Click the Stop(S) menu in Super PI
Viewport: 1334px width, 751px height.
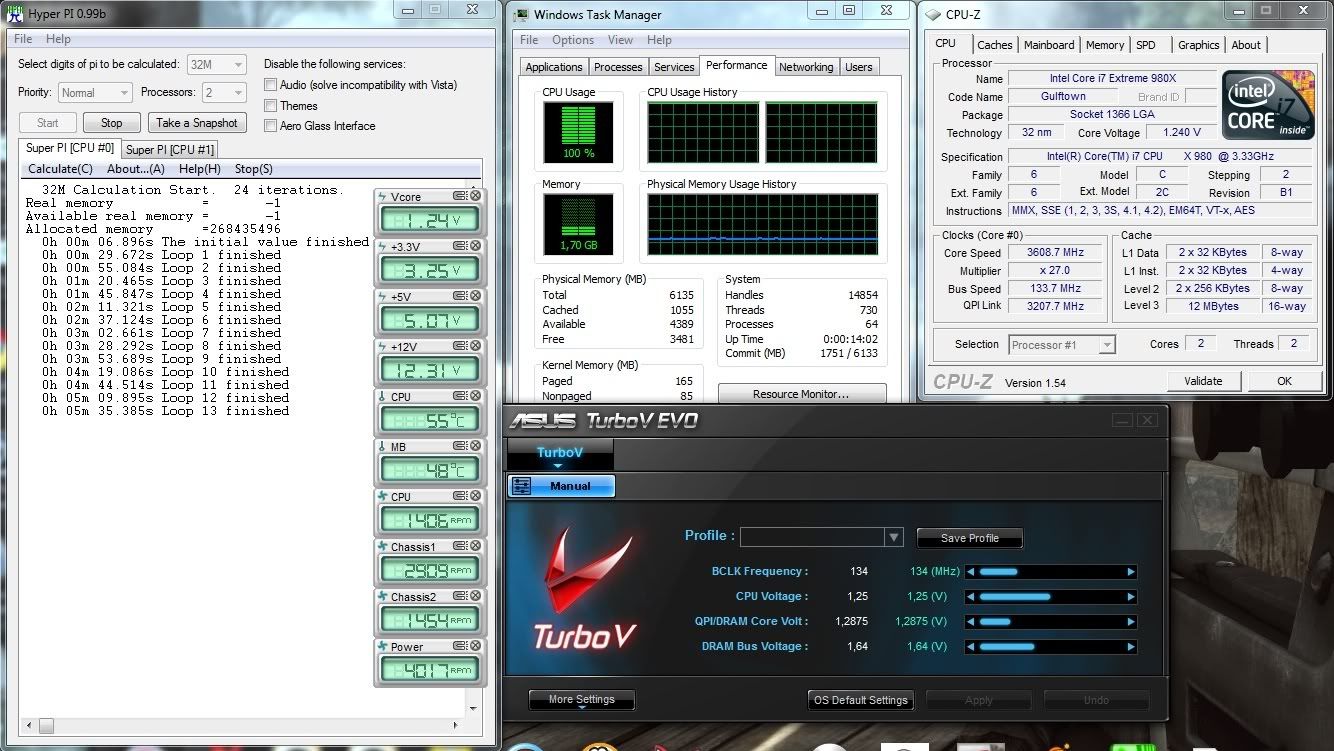253,169
